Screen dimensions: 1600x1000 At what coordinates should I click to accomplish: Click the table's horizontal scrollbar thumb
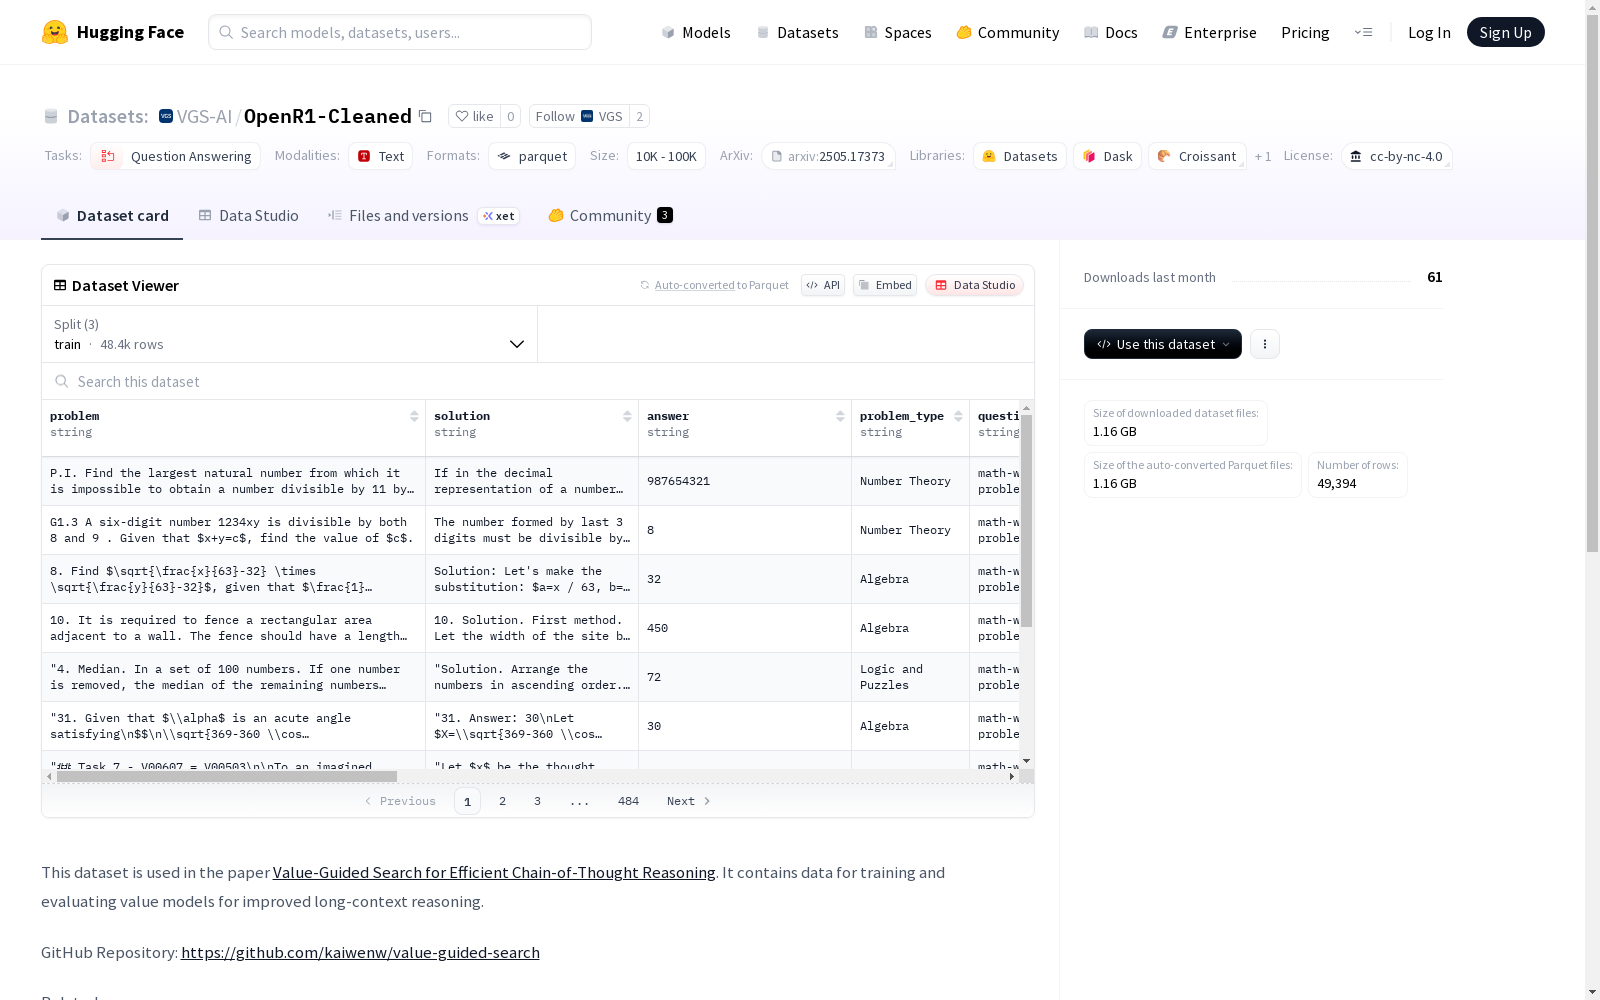[x=227, y=776]
